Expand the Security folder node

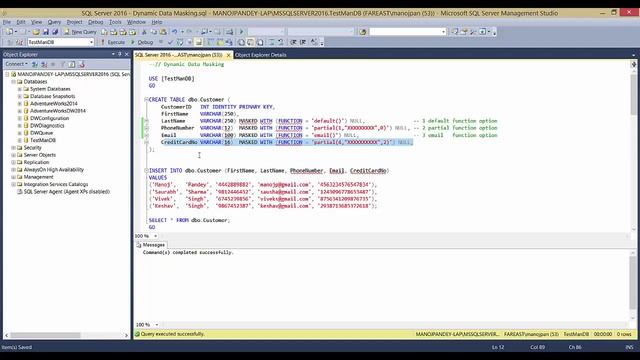13,148
